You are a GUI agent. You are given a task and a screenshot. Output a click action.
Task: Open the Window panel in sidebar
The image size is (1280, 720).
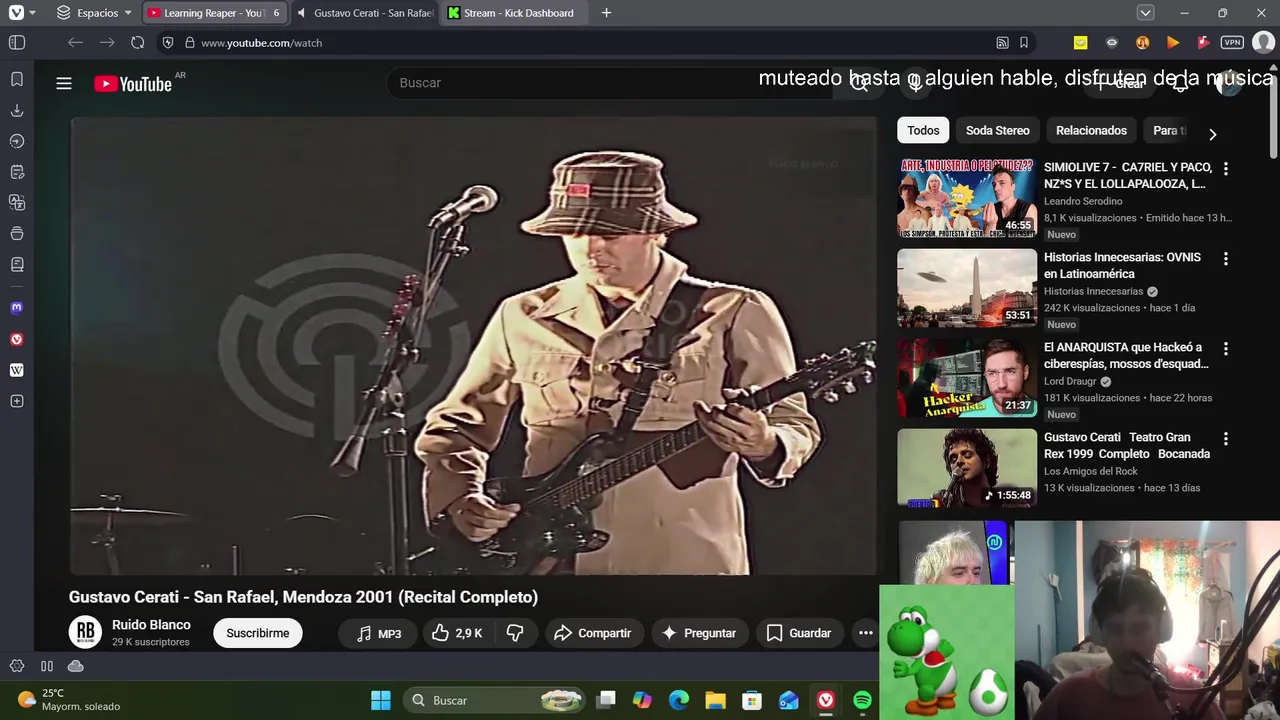coord(17,234)
